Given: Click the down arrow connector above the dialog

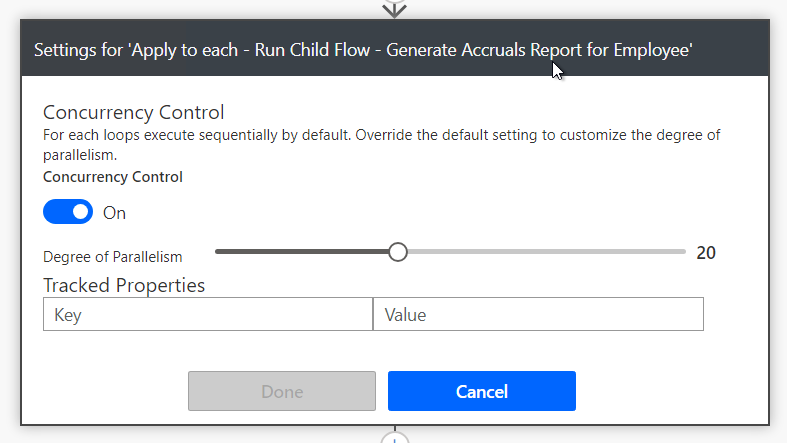Looking at the screenshot, I should point(395,8).
